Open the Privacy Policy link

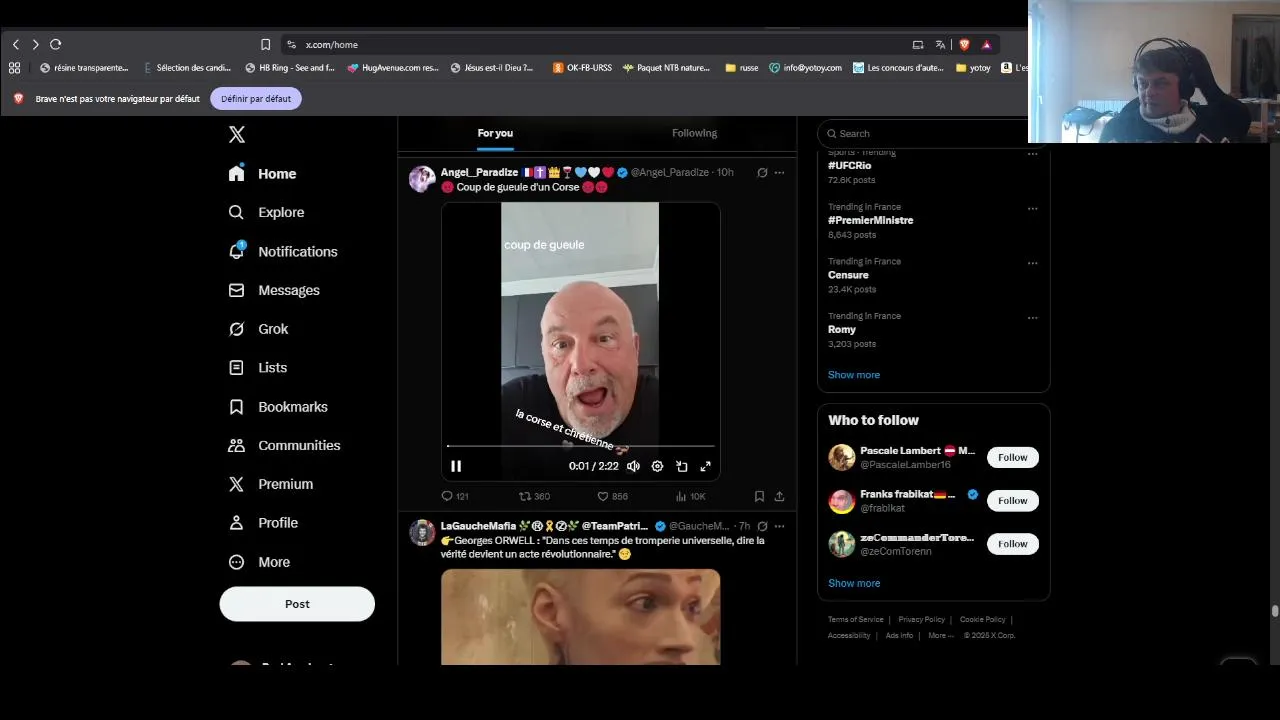point(921,620)
